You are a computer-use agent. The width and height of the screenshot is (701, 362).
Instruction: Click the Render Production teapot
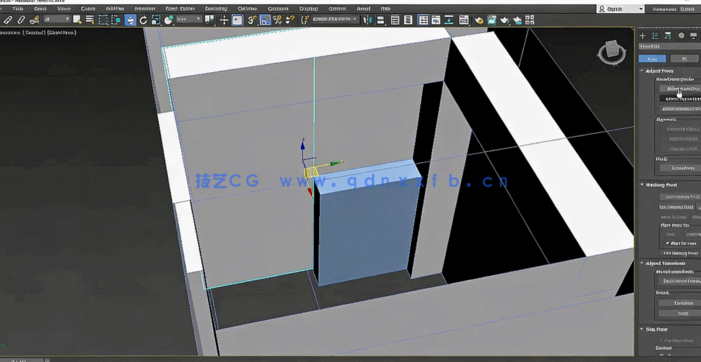pos(505,20)
